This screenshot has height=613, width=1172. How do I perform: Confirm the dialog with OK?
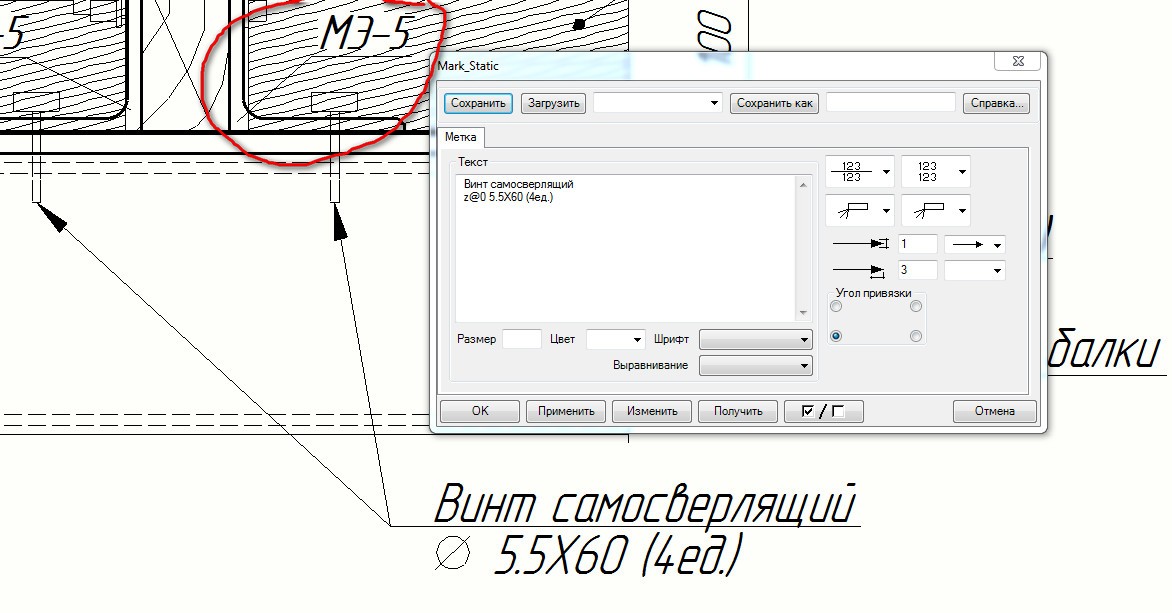[x=480, y=411]
